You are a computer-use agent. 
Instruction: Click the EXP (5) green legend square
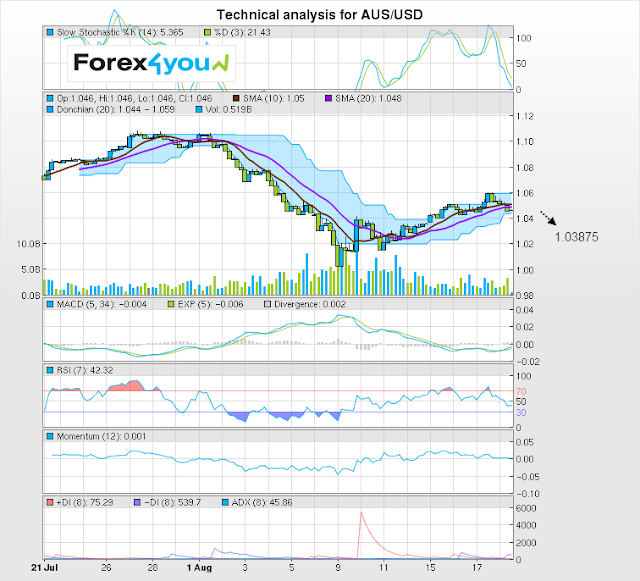(171, 304)
